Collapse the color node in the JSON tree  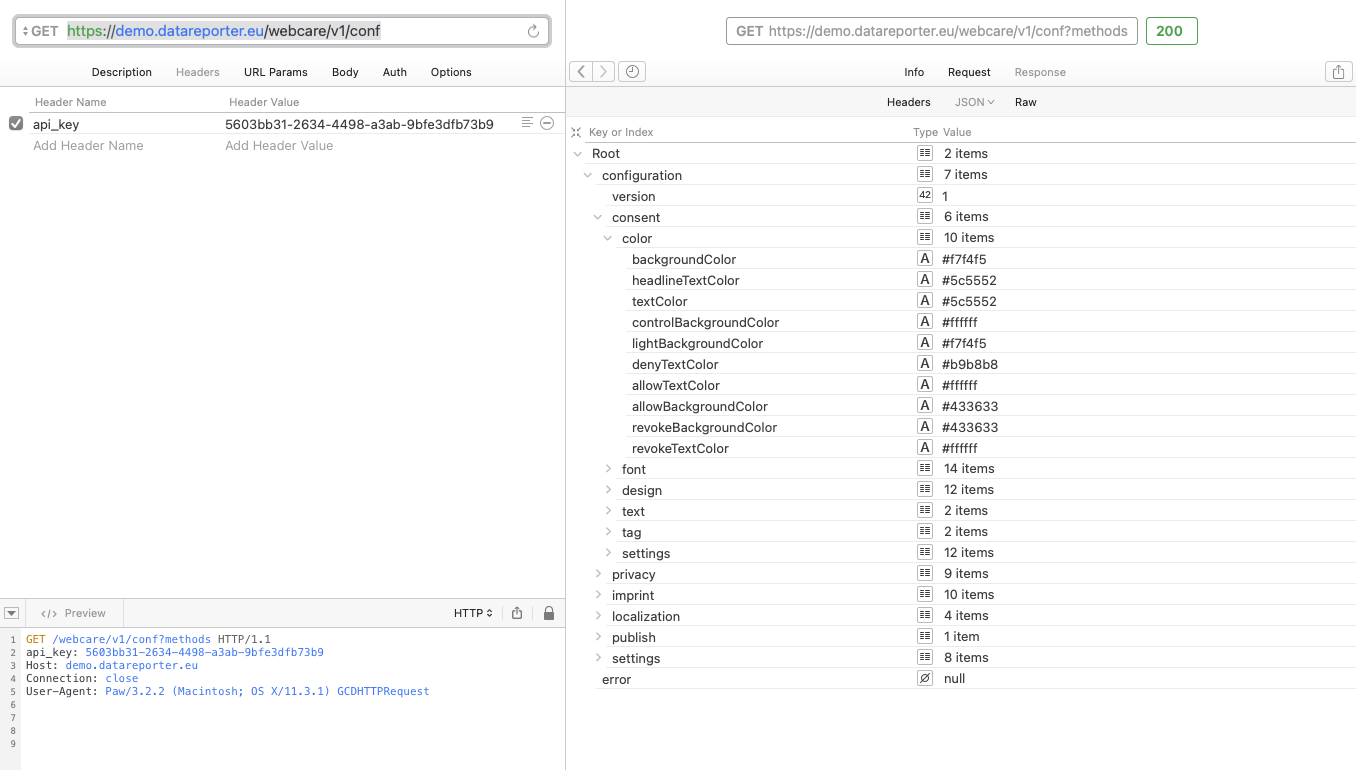(x=608, y=238)
